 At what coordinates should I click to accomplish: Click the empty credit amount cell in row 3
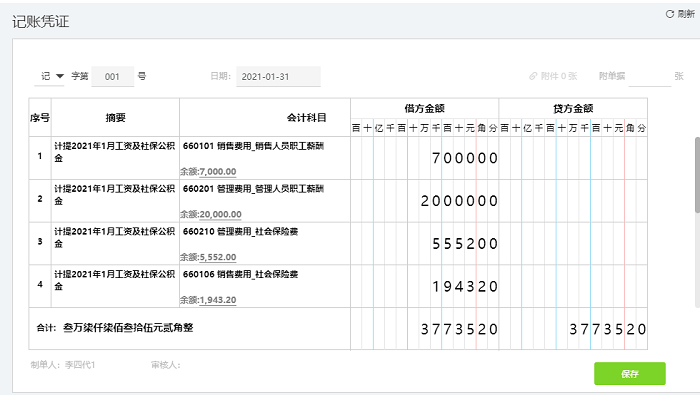573,244
